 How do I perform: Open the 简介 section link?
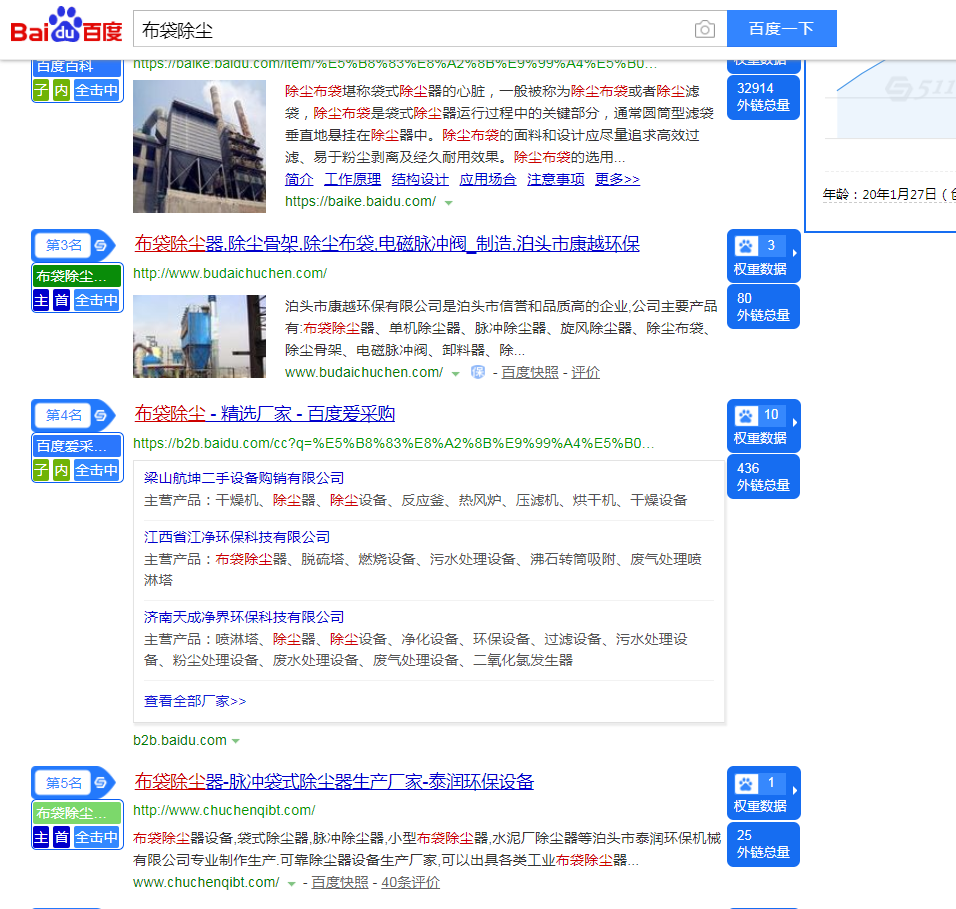click(x=299, y=179)
